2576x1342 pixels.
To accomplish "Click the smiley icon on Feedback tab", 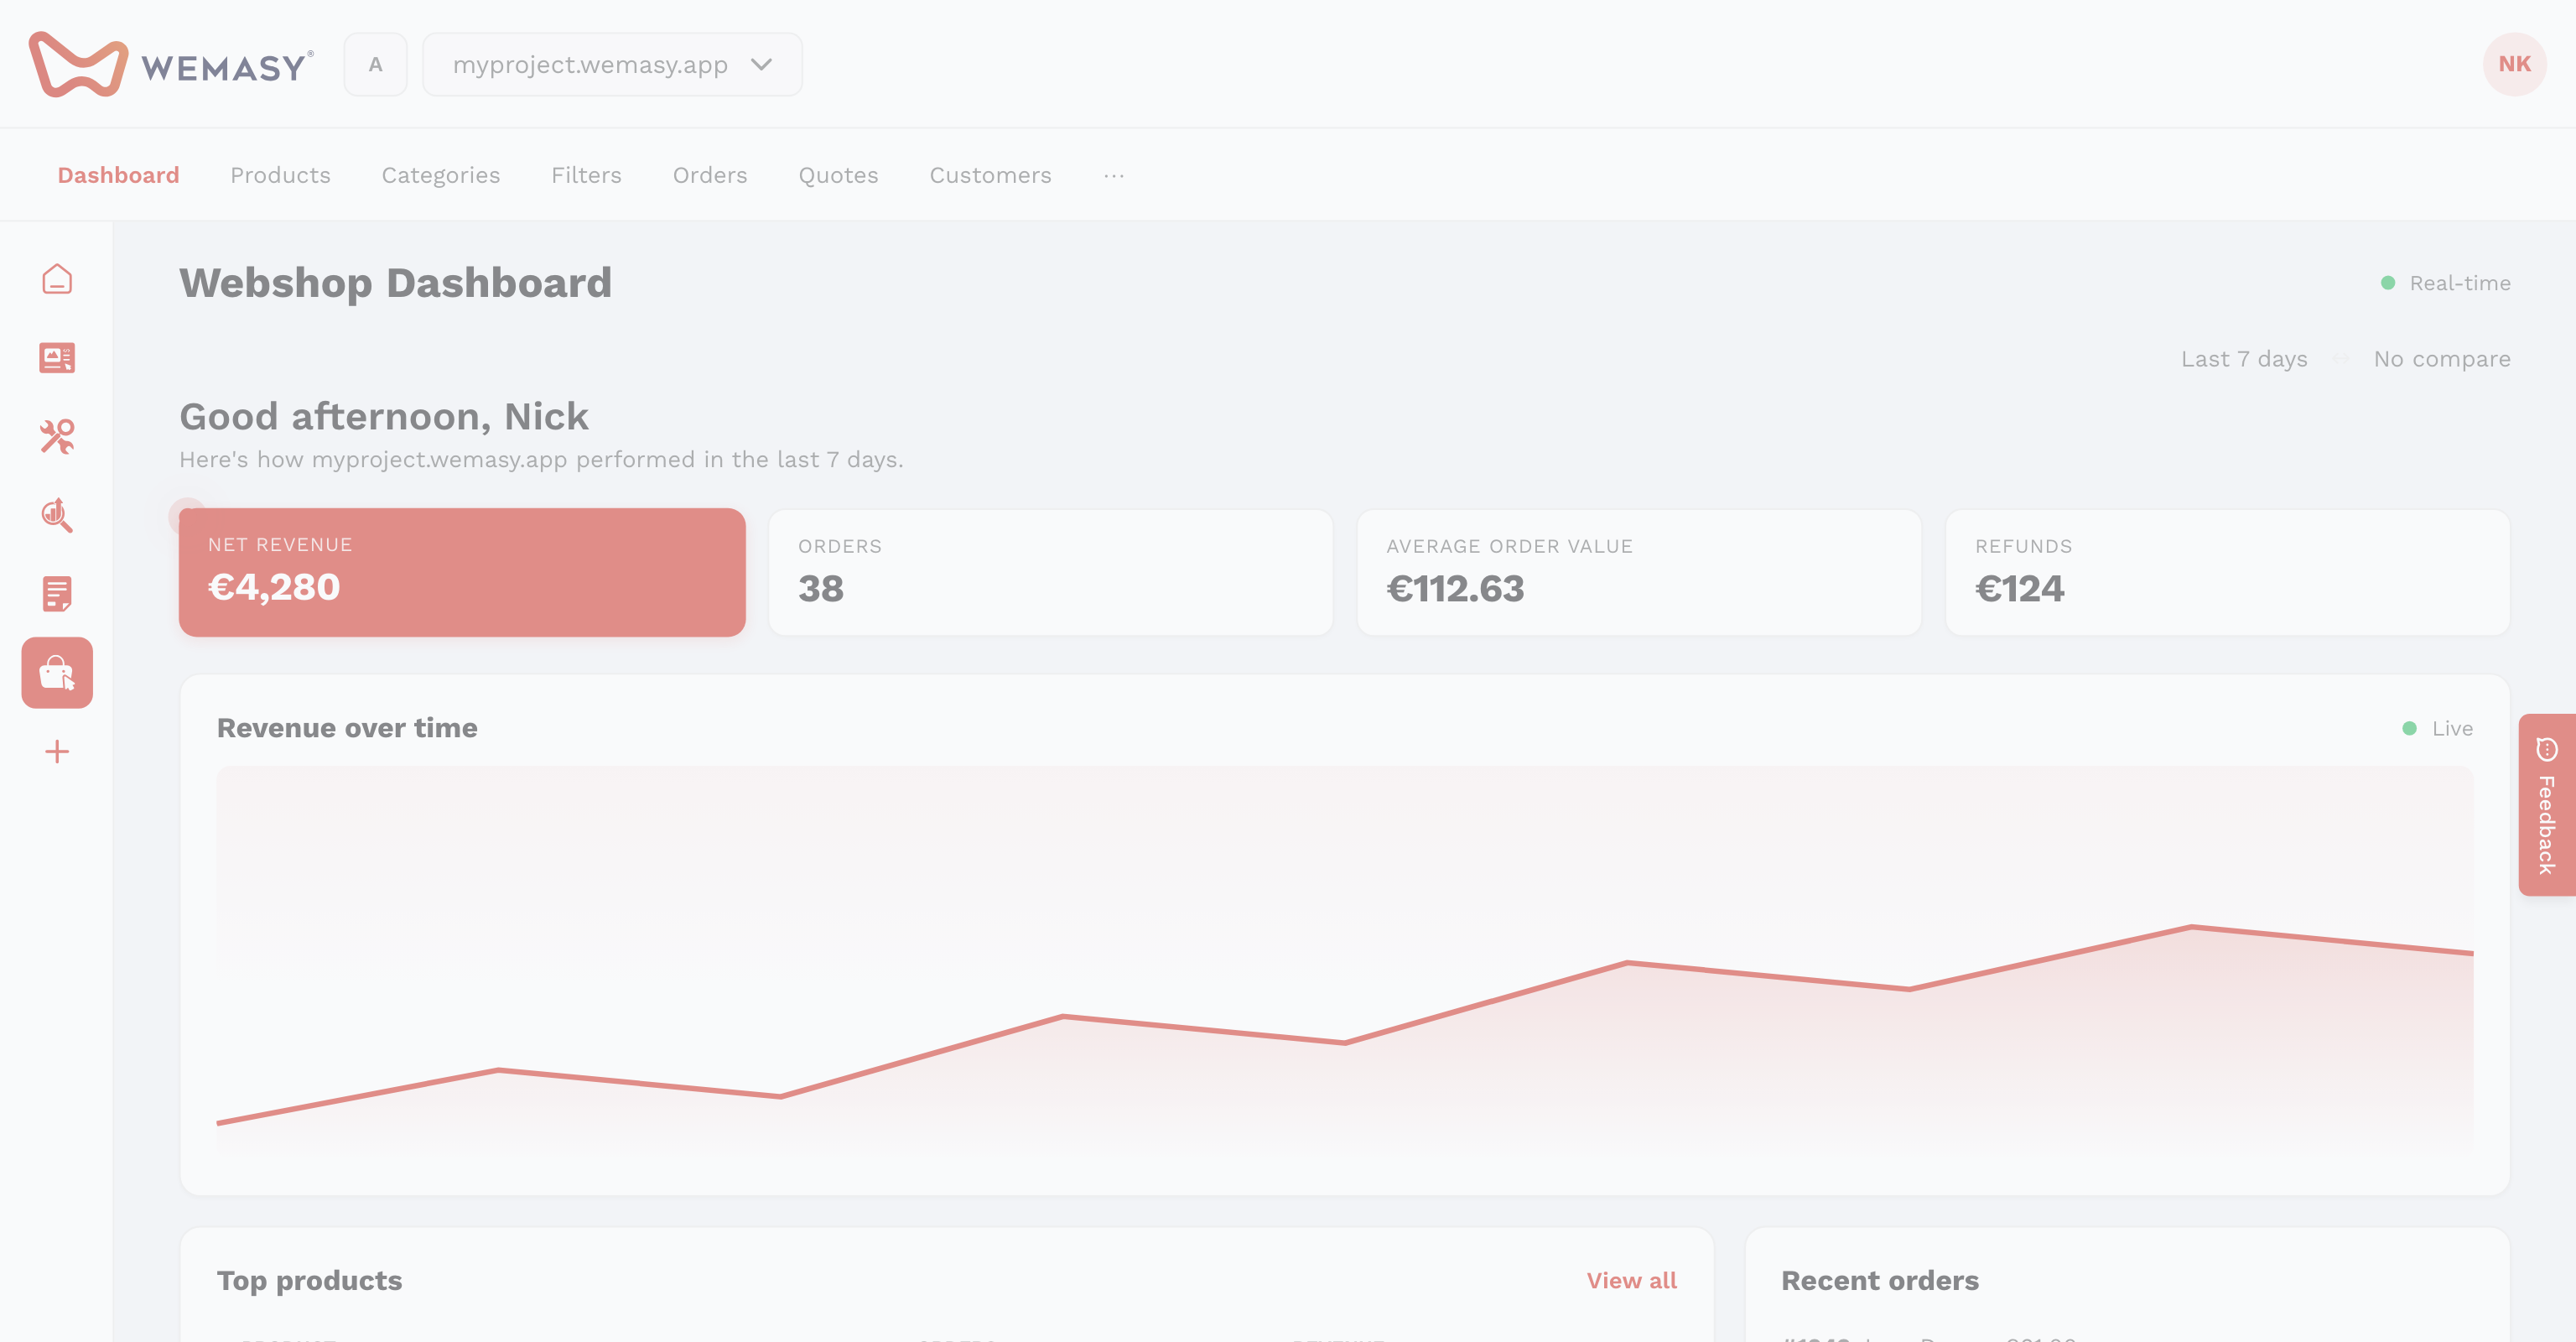I will [2546, 749].
